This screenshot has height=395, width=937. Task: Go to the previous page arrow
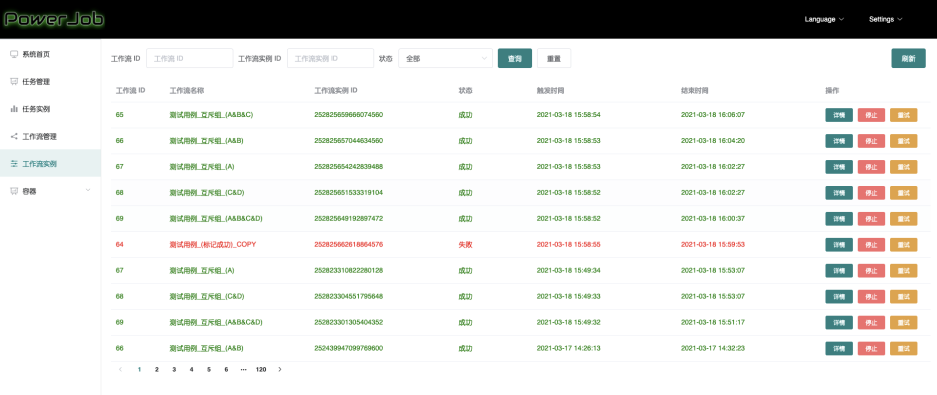click(121, 370)
